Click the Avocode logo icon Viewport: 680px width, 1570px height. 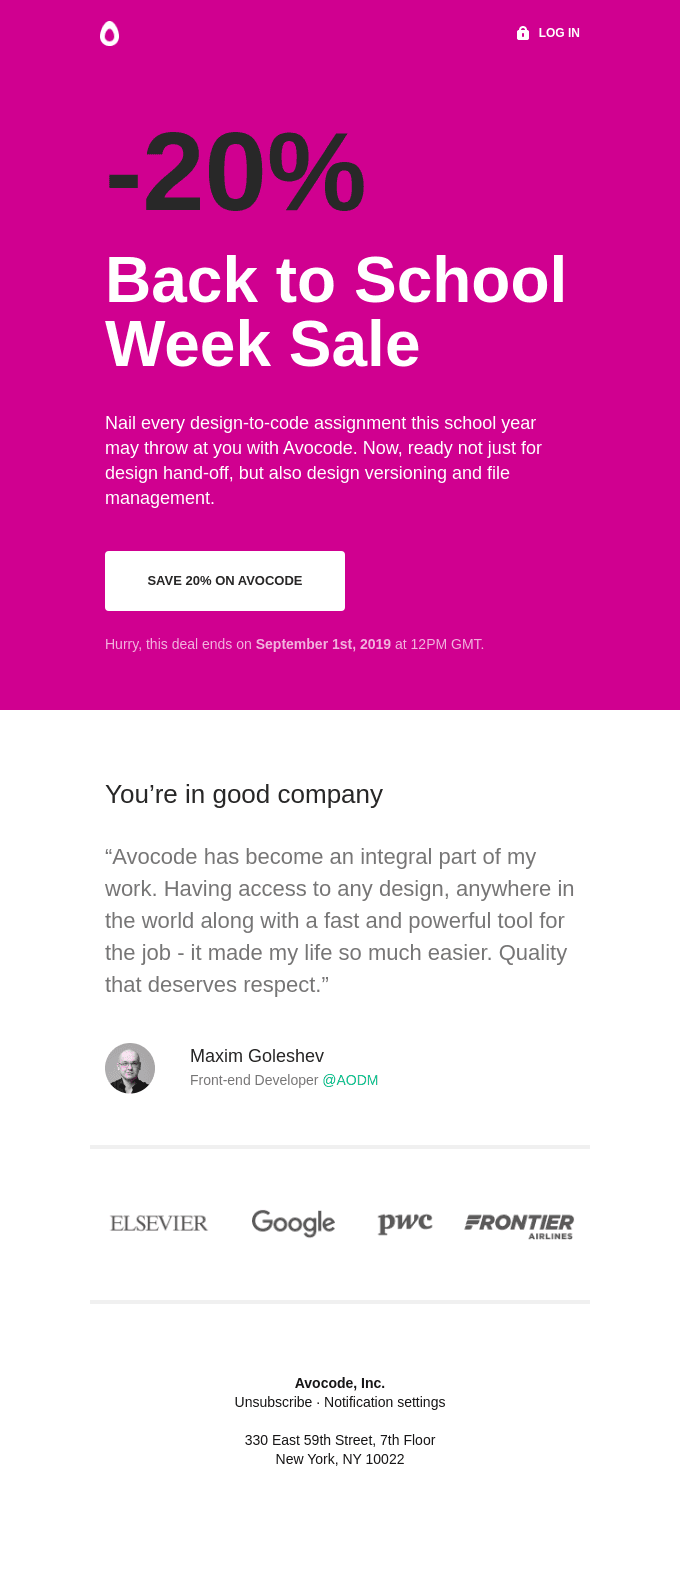point(110,34)
